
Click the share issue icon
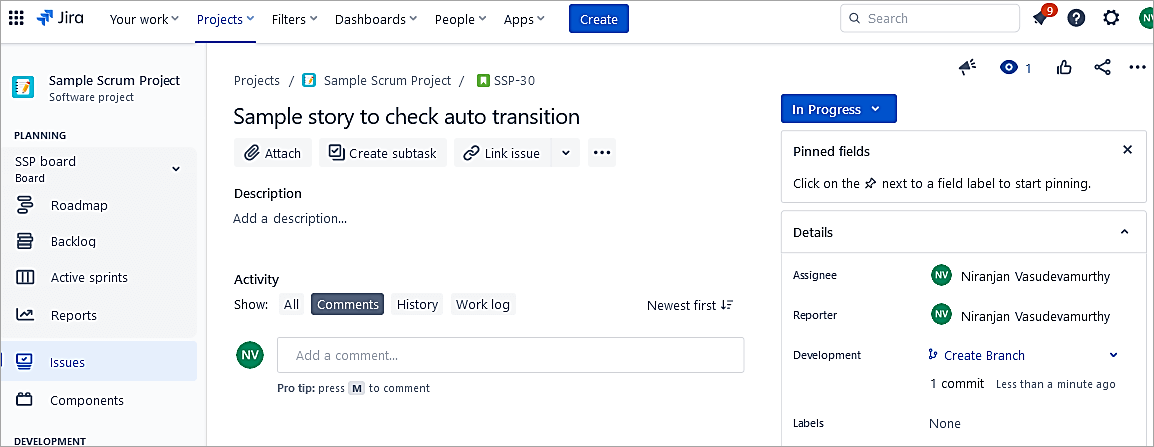(1102, 67)
